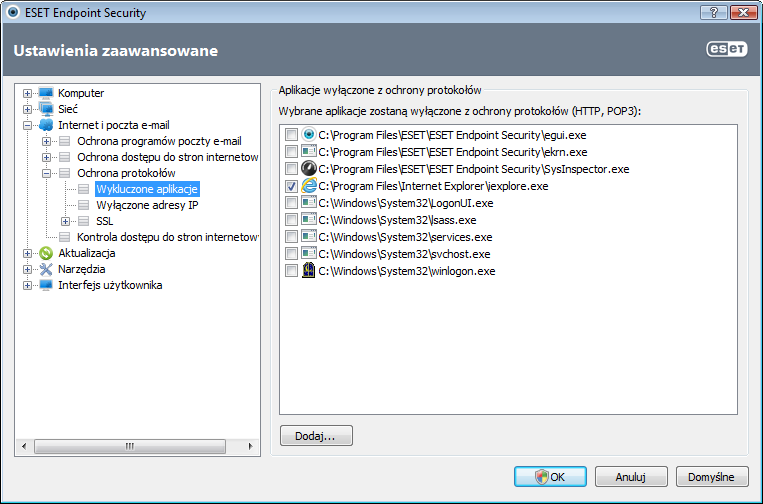Select Wyłączone adresy IP tree item
The image size is (763, 504).
point(147,205)
